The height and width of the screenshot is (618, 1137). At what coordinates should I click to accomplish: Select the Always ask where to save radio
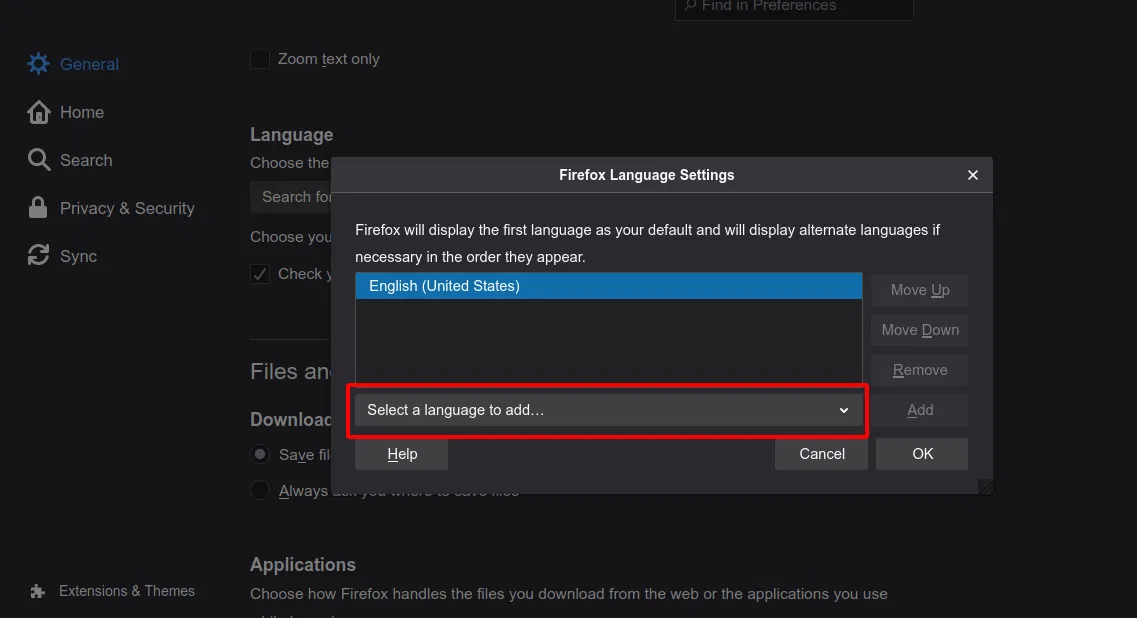260,491
